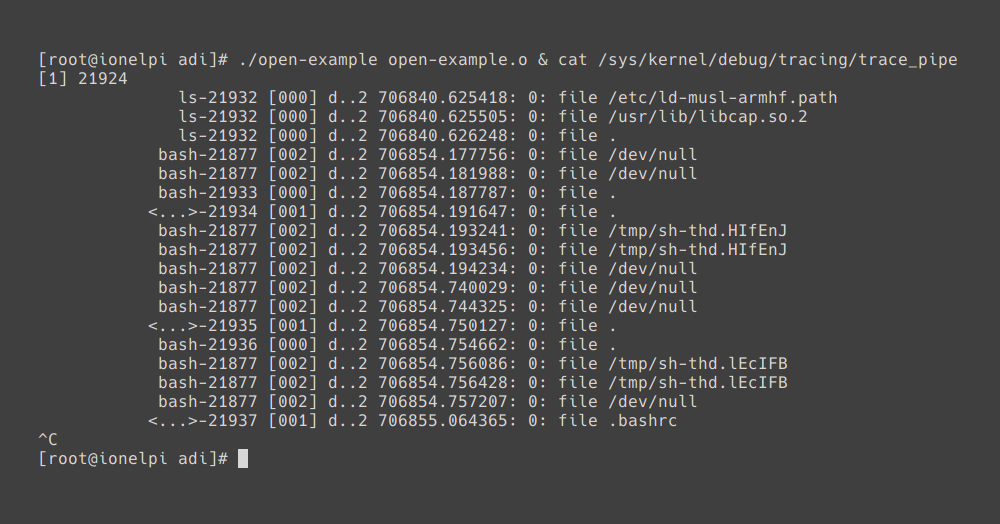Screen dimensions: 1000x524
Task: Click the <...>-21937 process entry
Action: [x=203, y=421]
